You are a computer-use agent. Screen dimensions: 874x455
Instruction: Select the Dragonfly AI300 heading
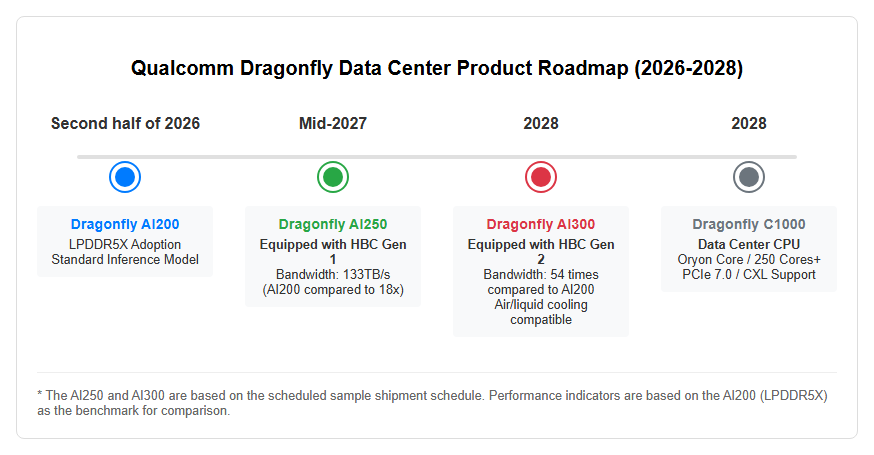[541, 224]
